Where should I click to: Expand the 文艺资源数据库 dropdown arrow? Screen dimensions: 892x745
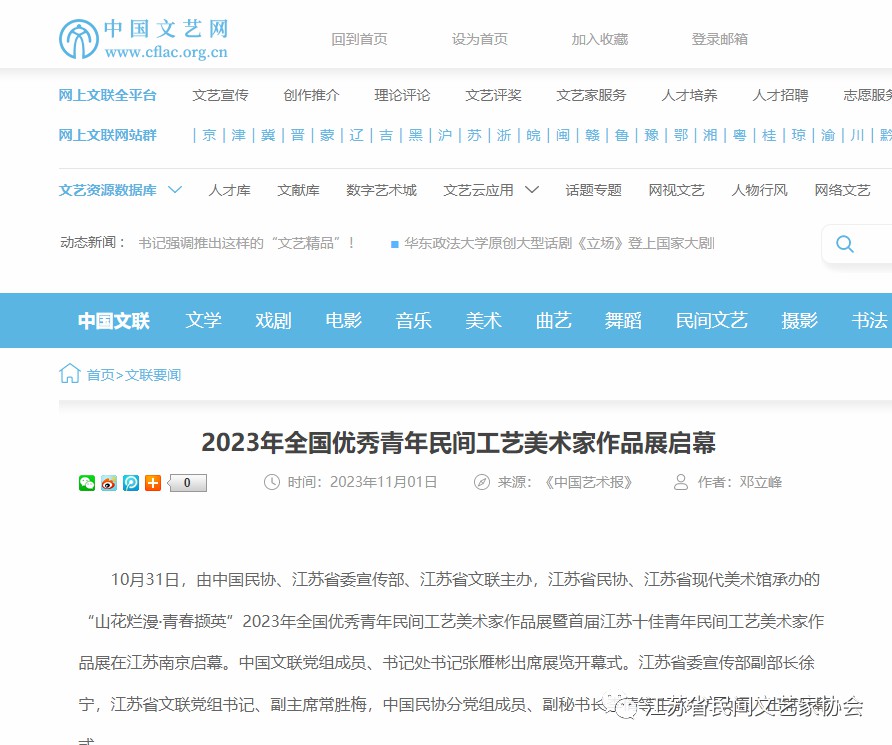click(x=175, y=189)
